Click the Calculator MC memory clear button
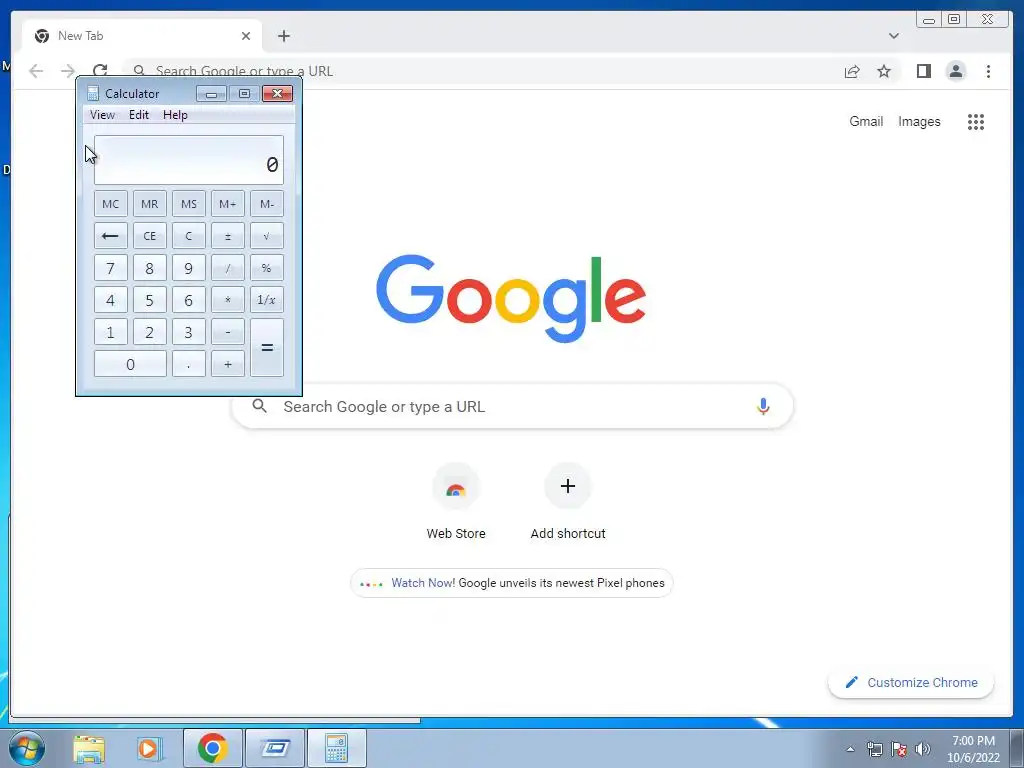This screenshot has width=1024, height=768. tap(110, 204)
